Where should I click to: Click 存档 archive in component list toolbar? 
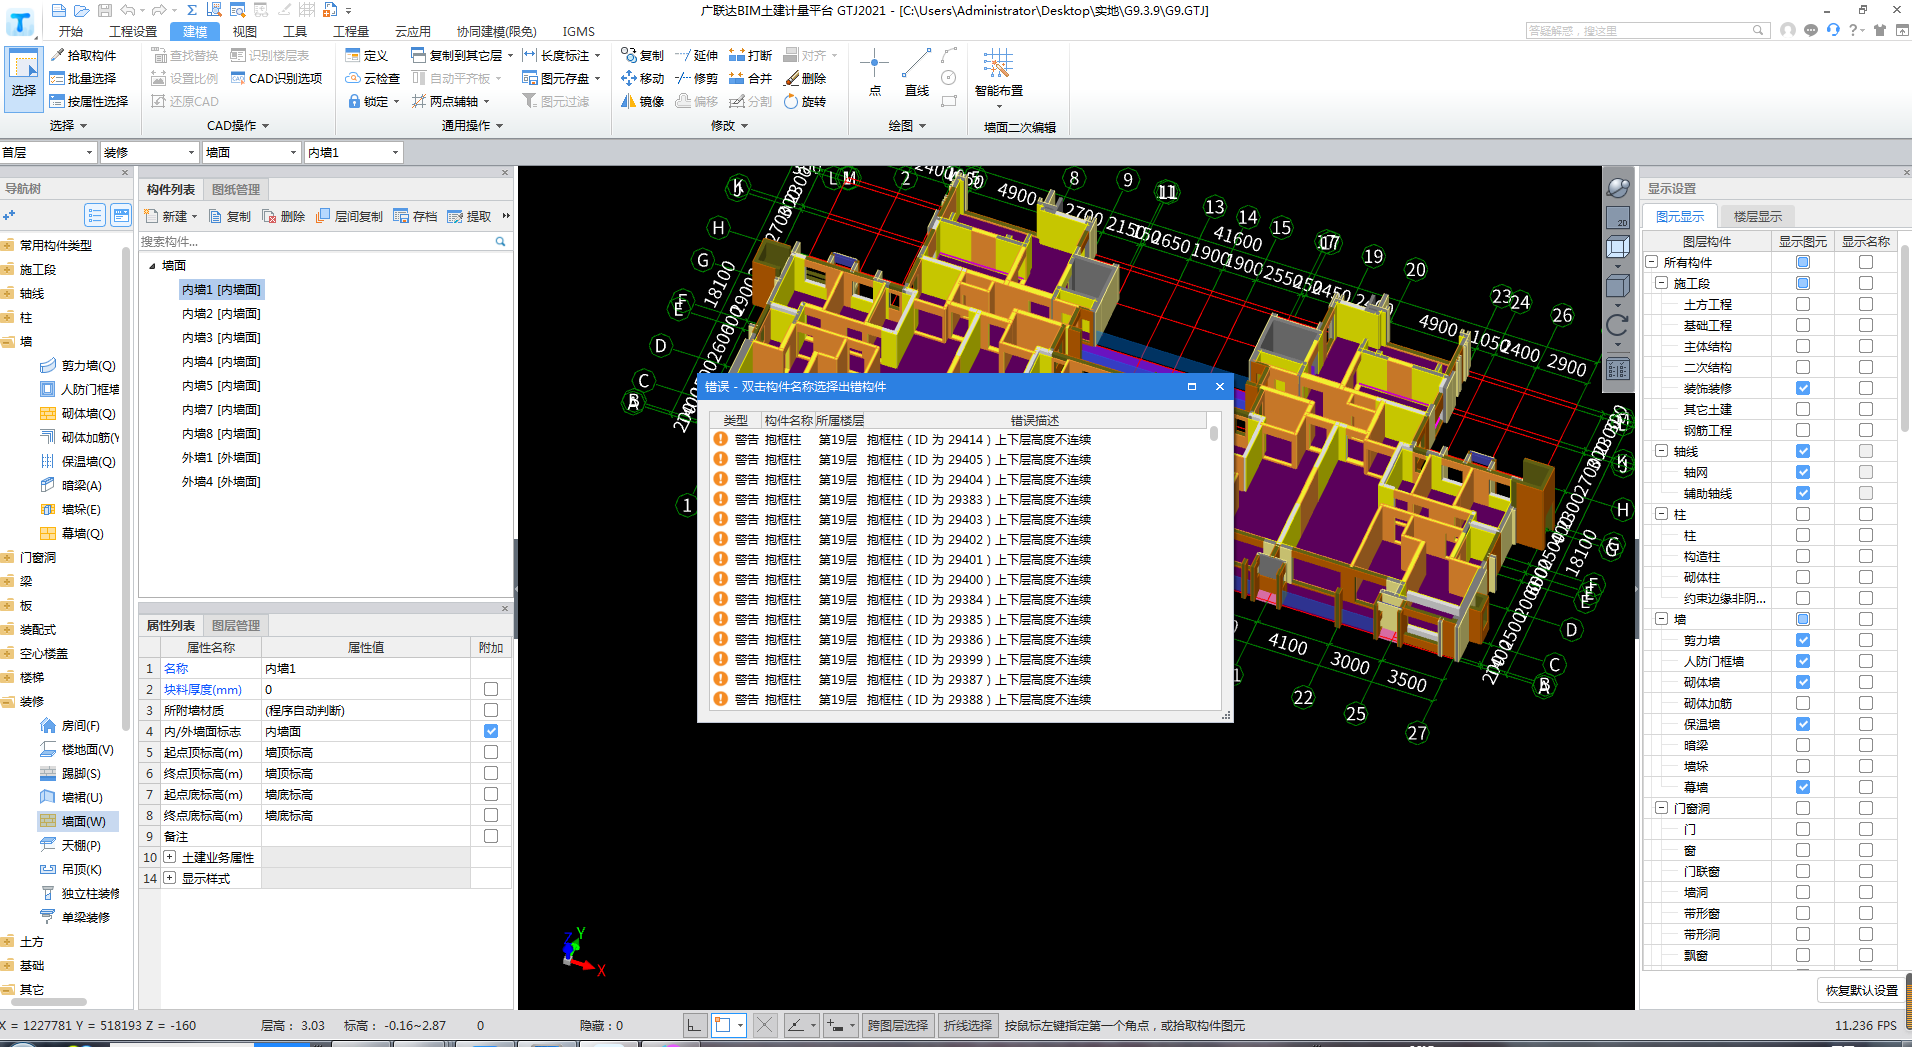[415, 217]
